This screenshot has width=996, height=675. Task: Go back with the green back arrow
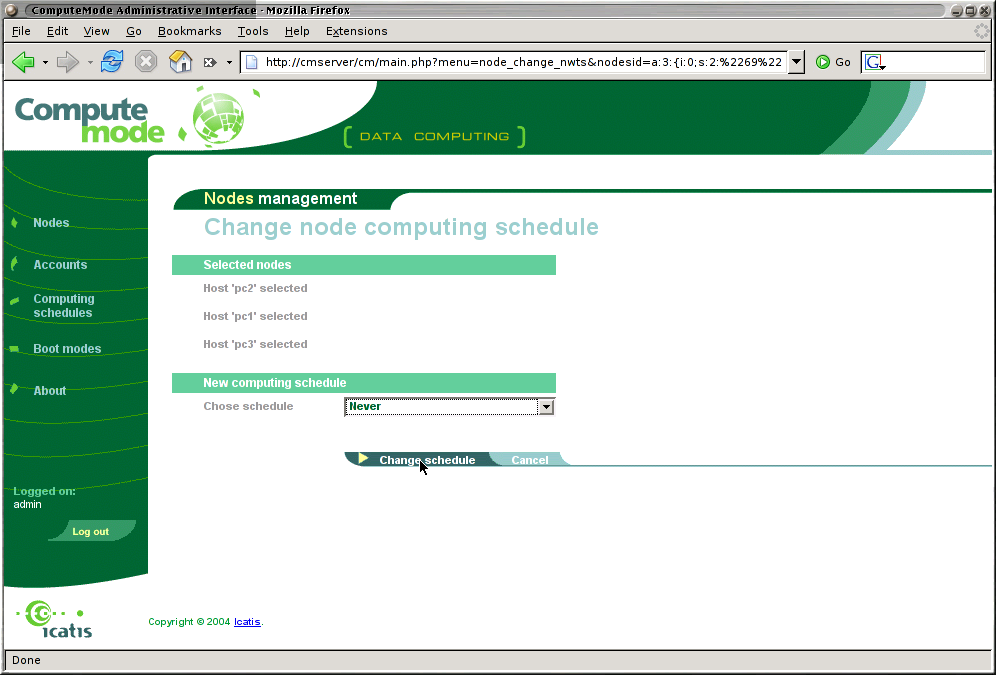pyautogui.click(x=24, y=62)
